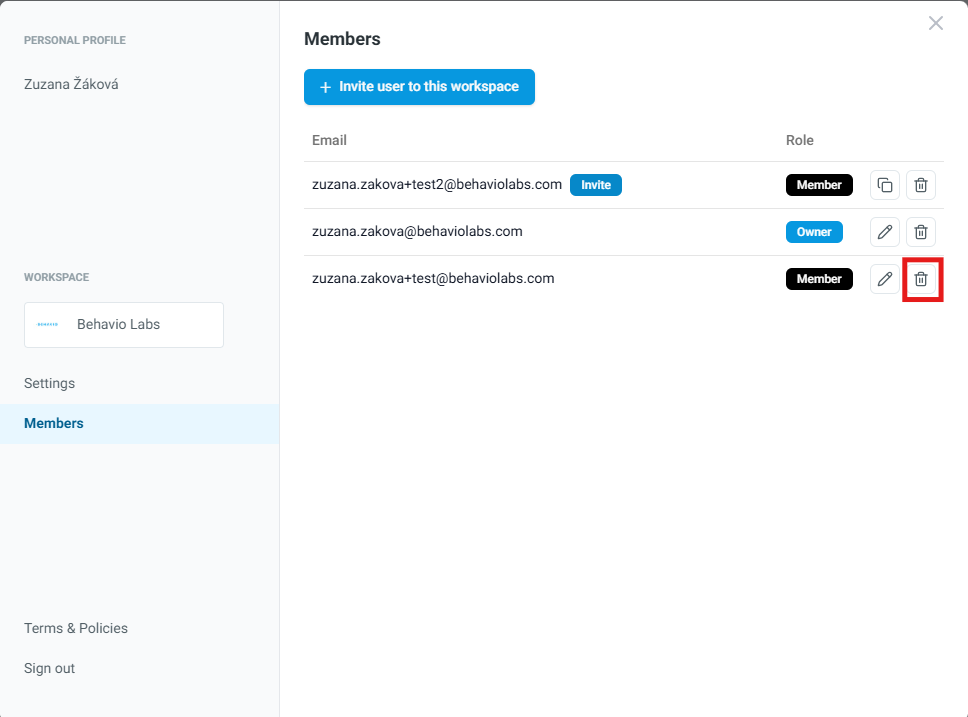Screen dimensions: 968x717
Task: Click the Behavio Labs logo thumbnail
Action: 48,325
